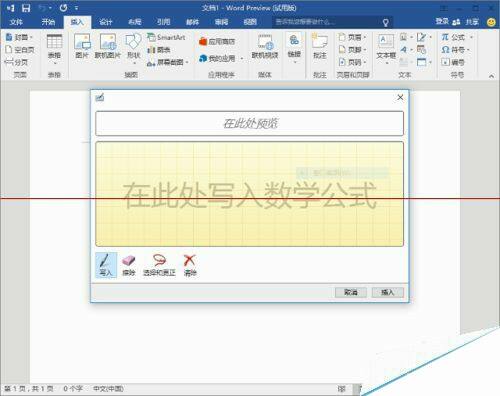This screenshot has width=500, height=396.
Task: Switch to the 视图 (View) tab
Action: (250, 22)
